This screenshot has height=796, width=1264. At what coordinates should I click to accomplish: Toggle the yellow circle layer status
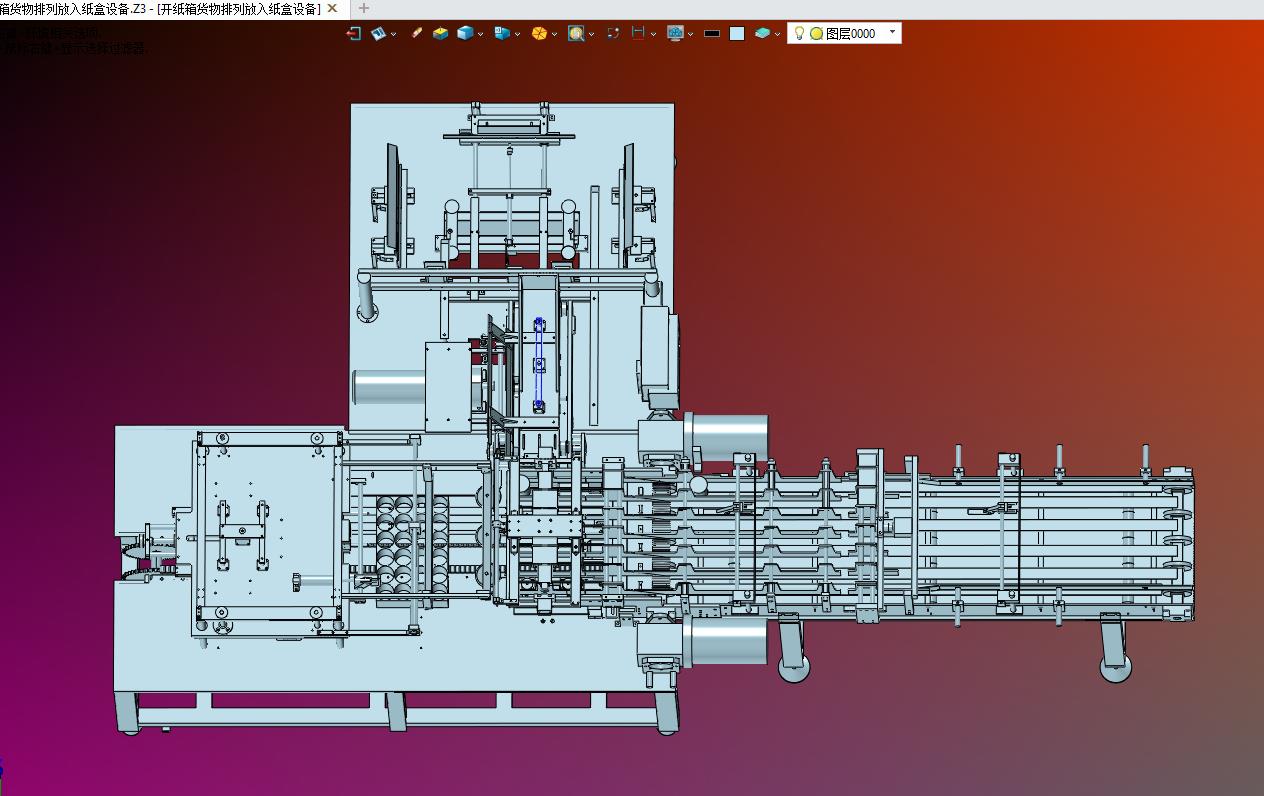[816, 33]
